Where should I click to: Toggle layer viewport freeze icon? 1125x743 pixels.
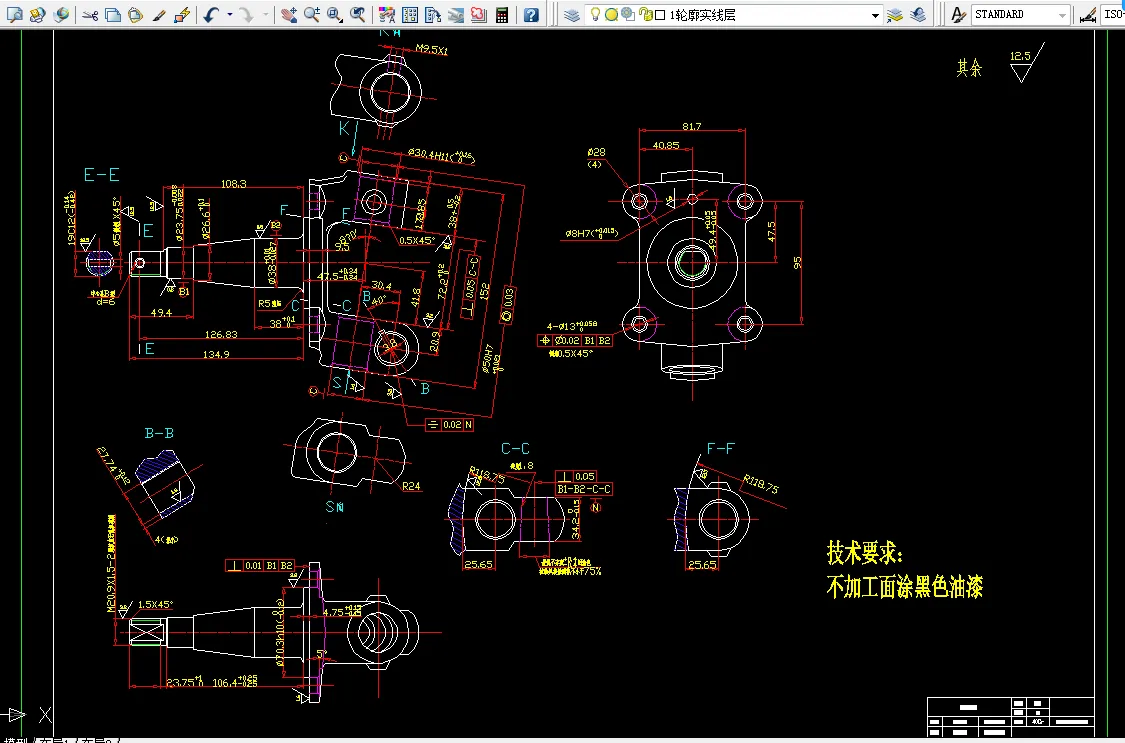pyautogui.click(x=628, y=14)
